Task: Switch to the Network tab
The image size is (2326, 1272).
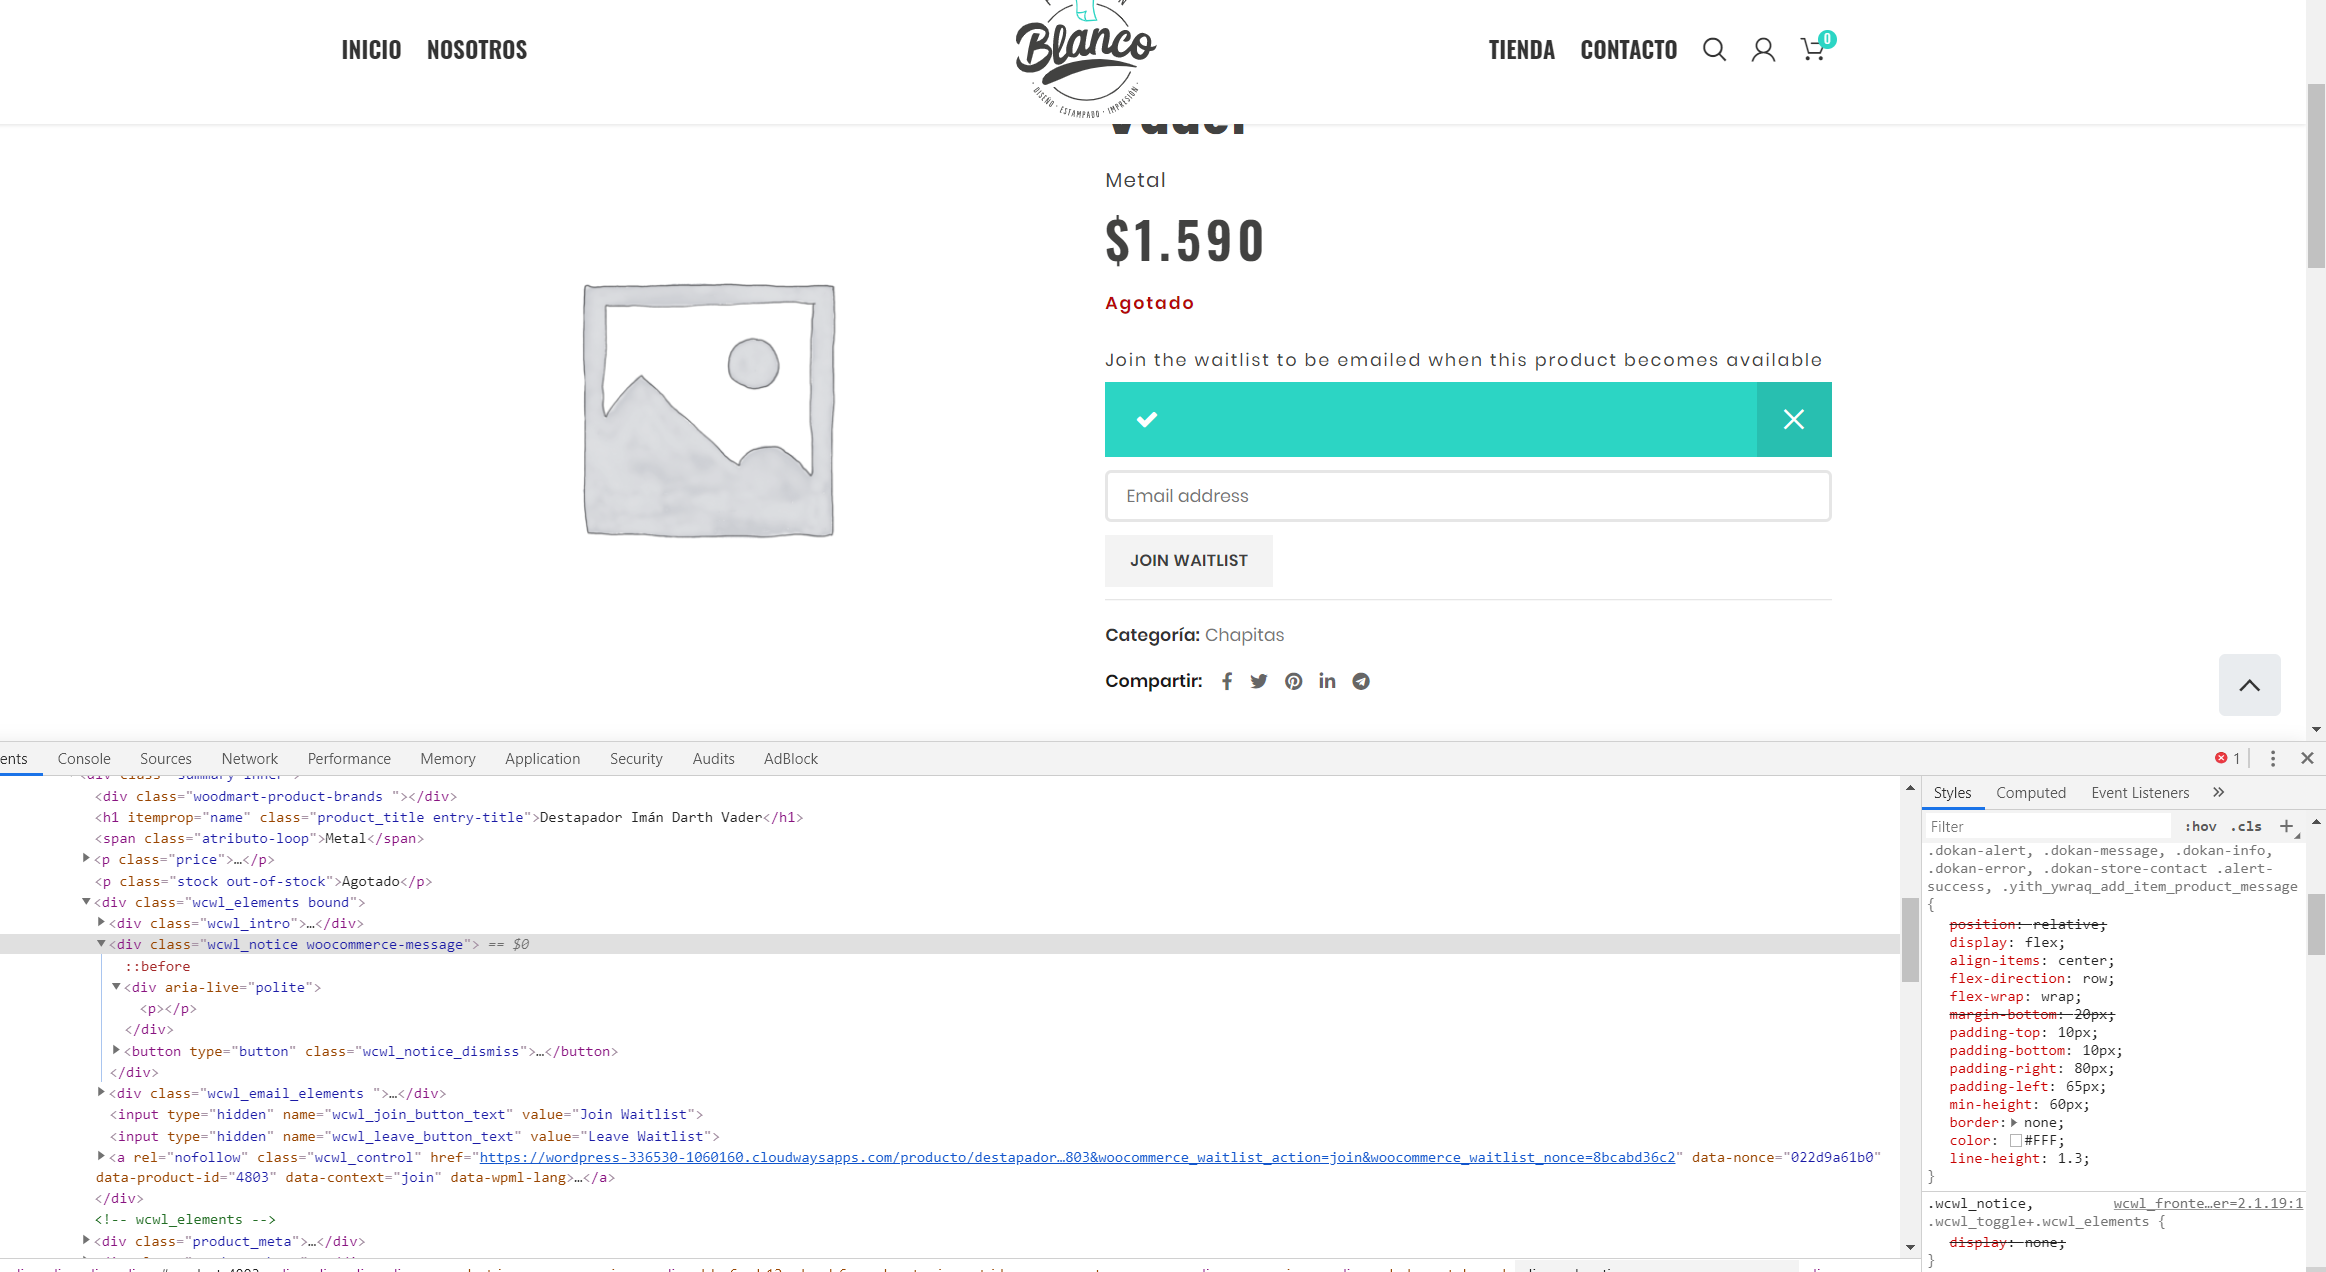Action: [x=250, y=759]
